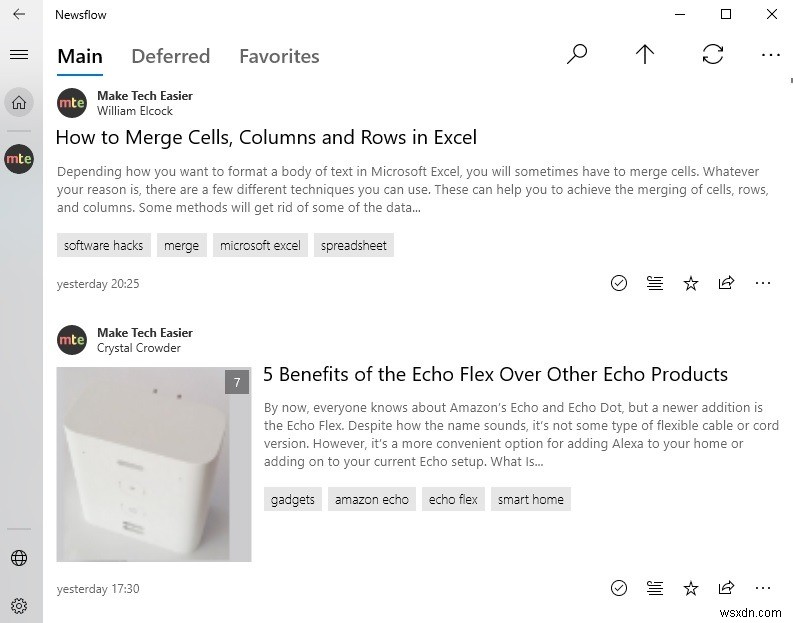Switch to the Deferred tab
Screen dimensions: 793x623
(x=170, y=56)
